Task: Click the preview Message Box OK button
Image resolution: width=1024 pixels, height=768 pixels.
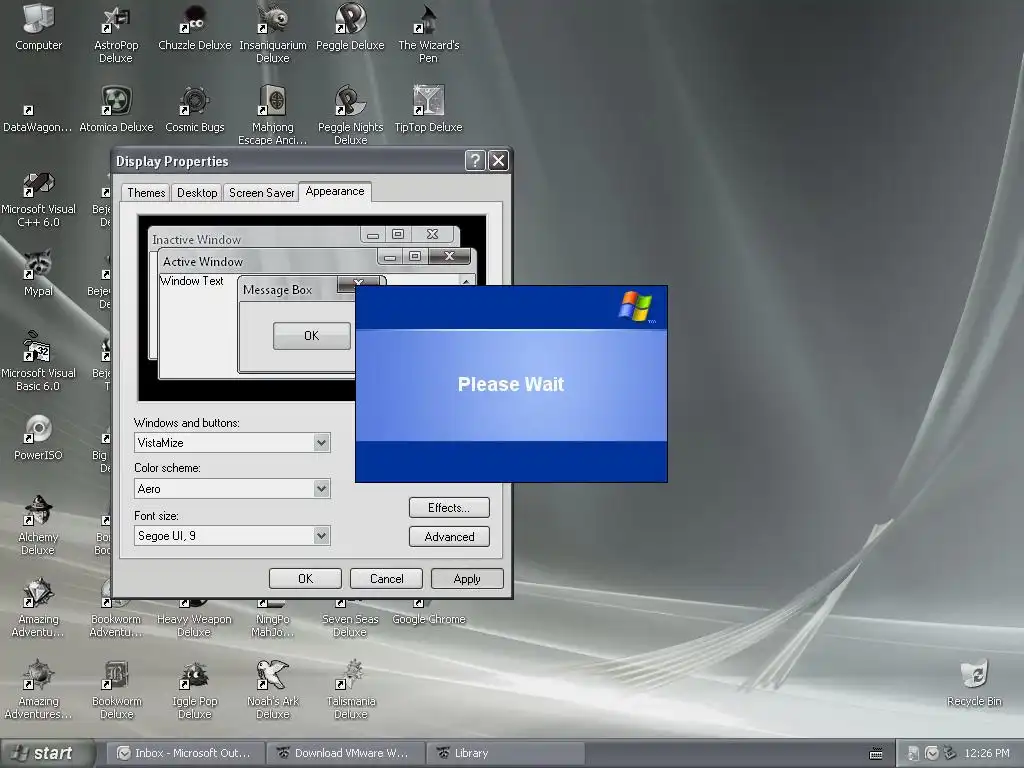Action: click(312, 336)
